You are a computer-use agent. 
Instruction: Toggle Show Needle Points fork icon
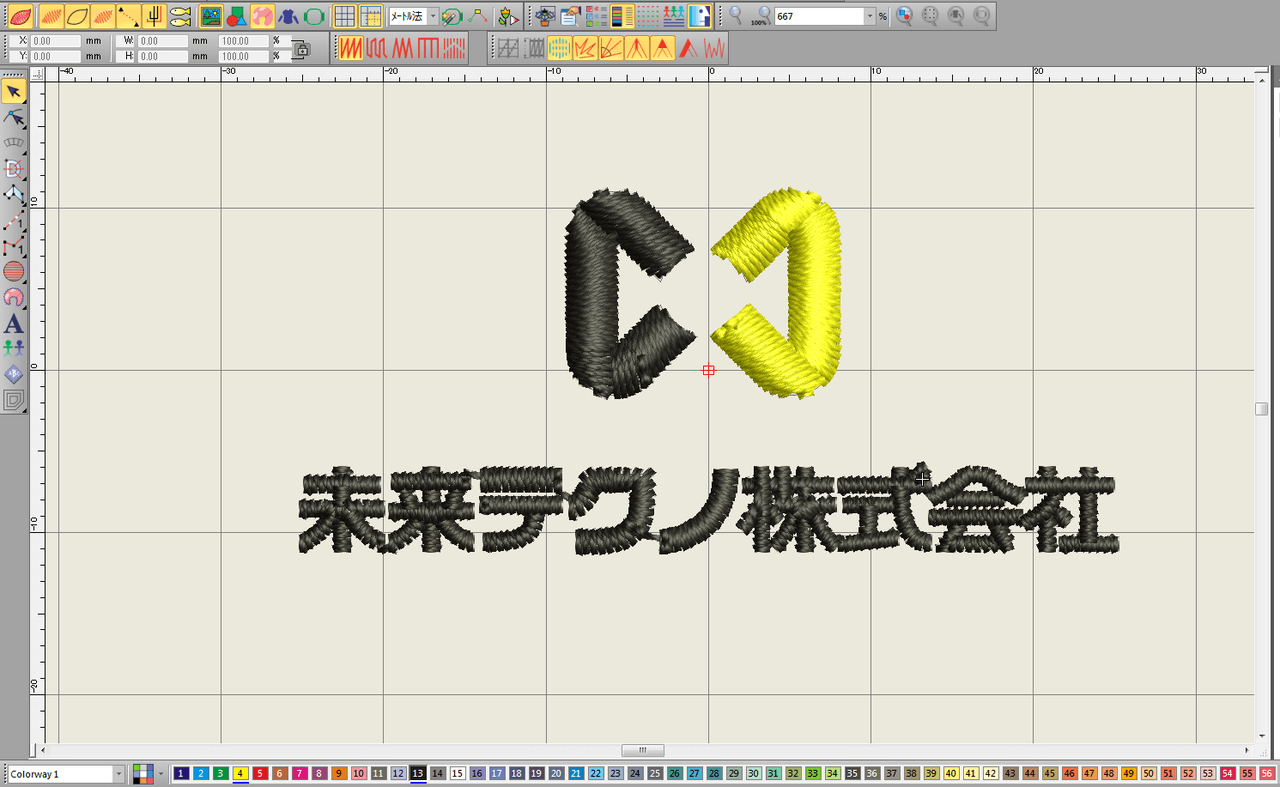(x=154, y=16)
